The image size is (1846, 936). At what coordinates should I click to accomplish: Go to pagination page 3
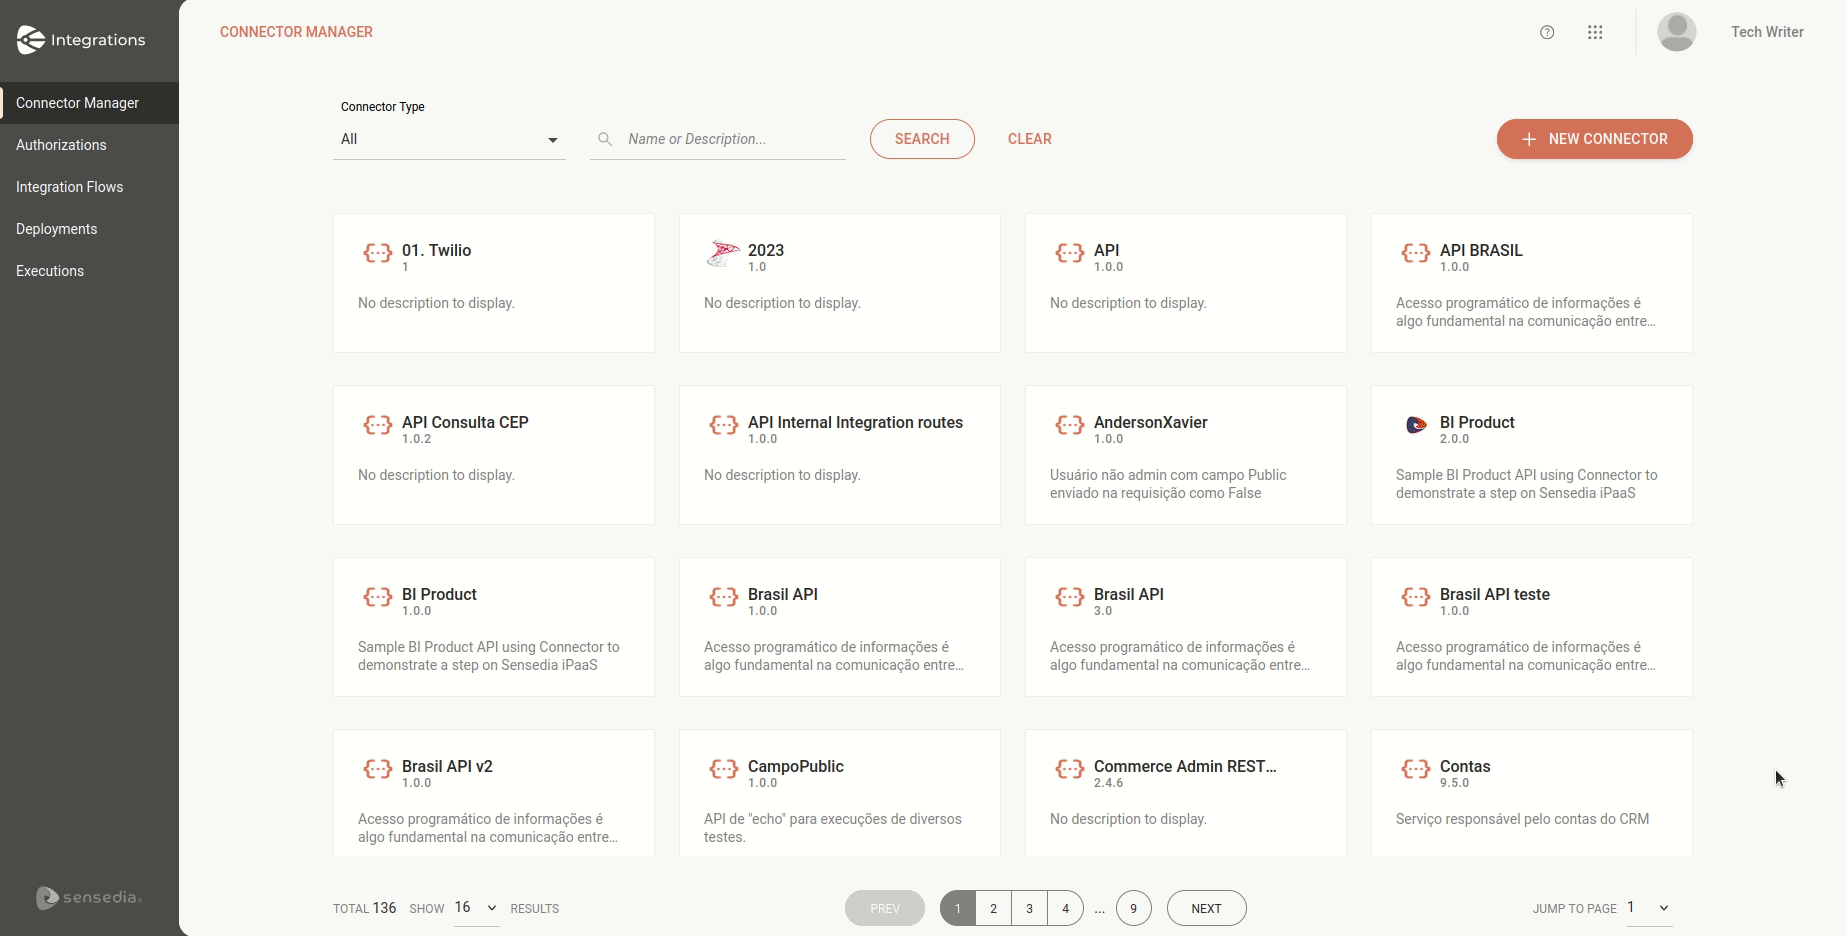[x=1029, y=908]
